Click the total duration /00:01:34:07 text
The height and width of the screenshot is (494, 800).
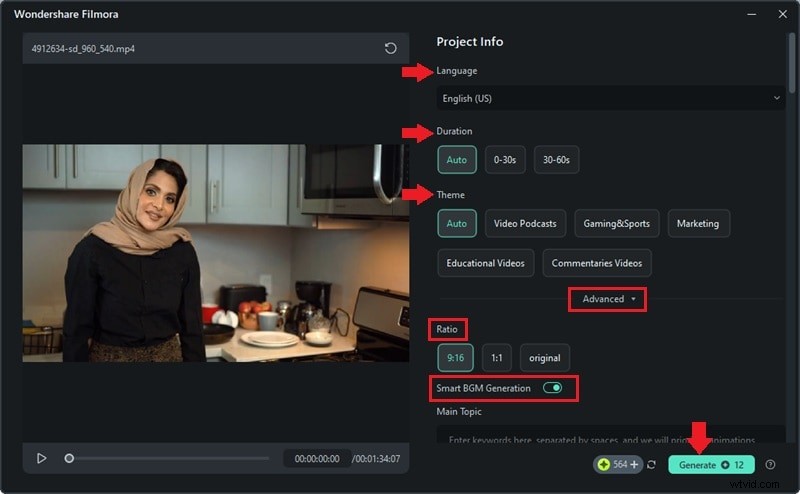click(x=377, y=458)
